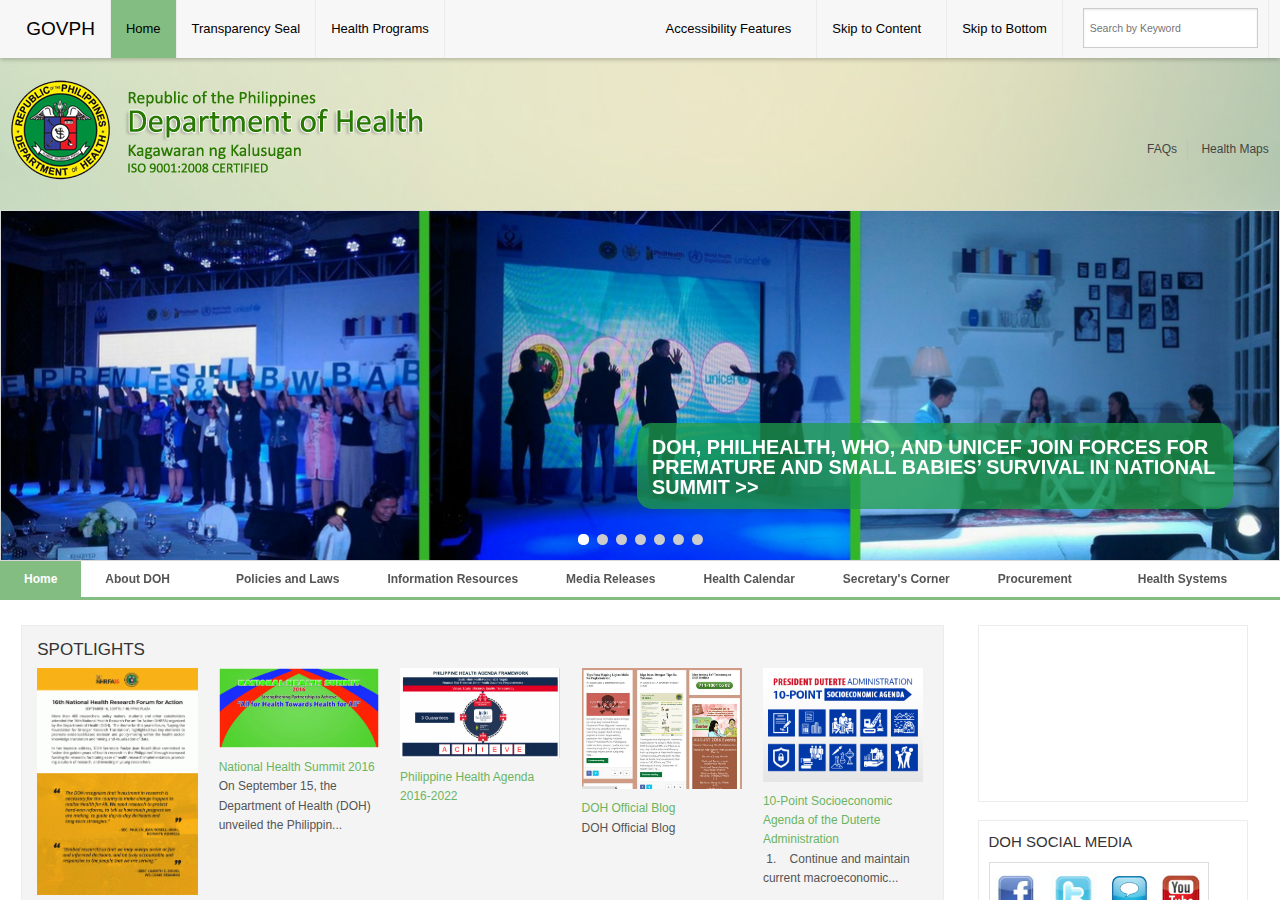Select the first (active) carousel dot
The image size is (1280, 900).
coord(584,539)
